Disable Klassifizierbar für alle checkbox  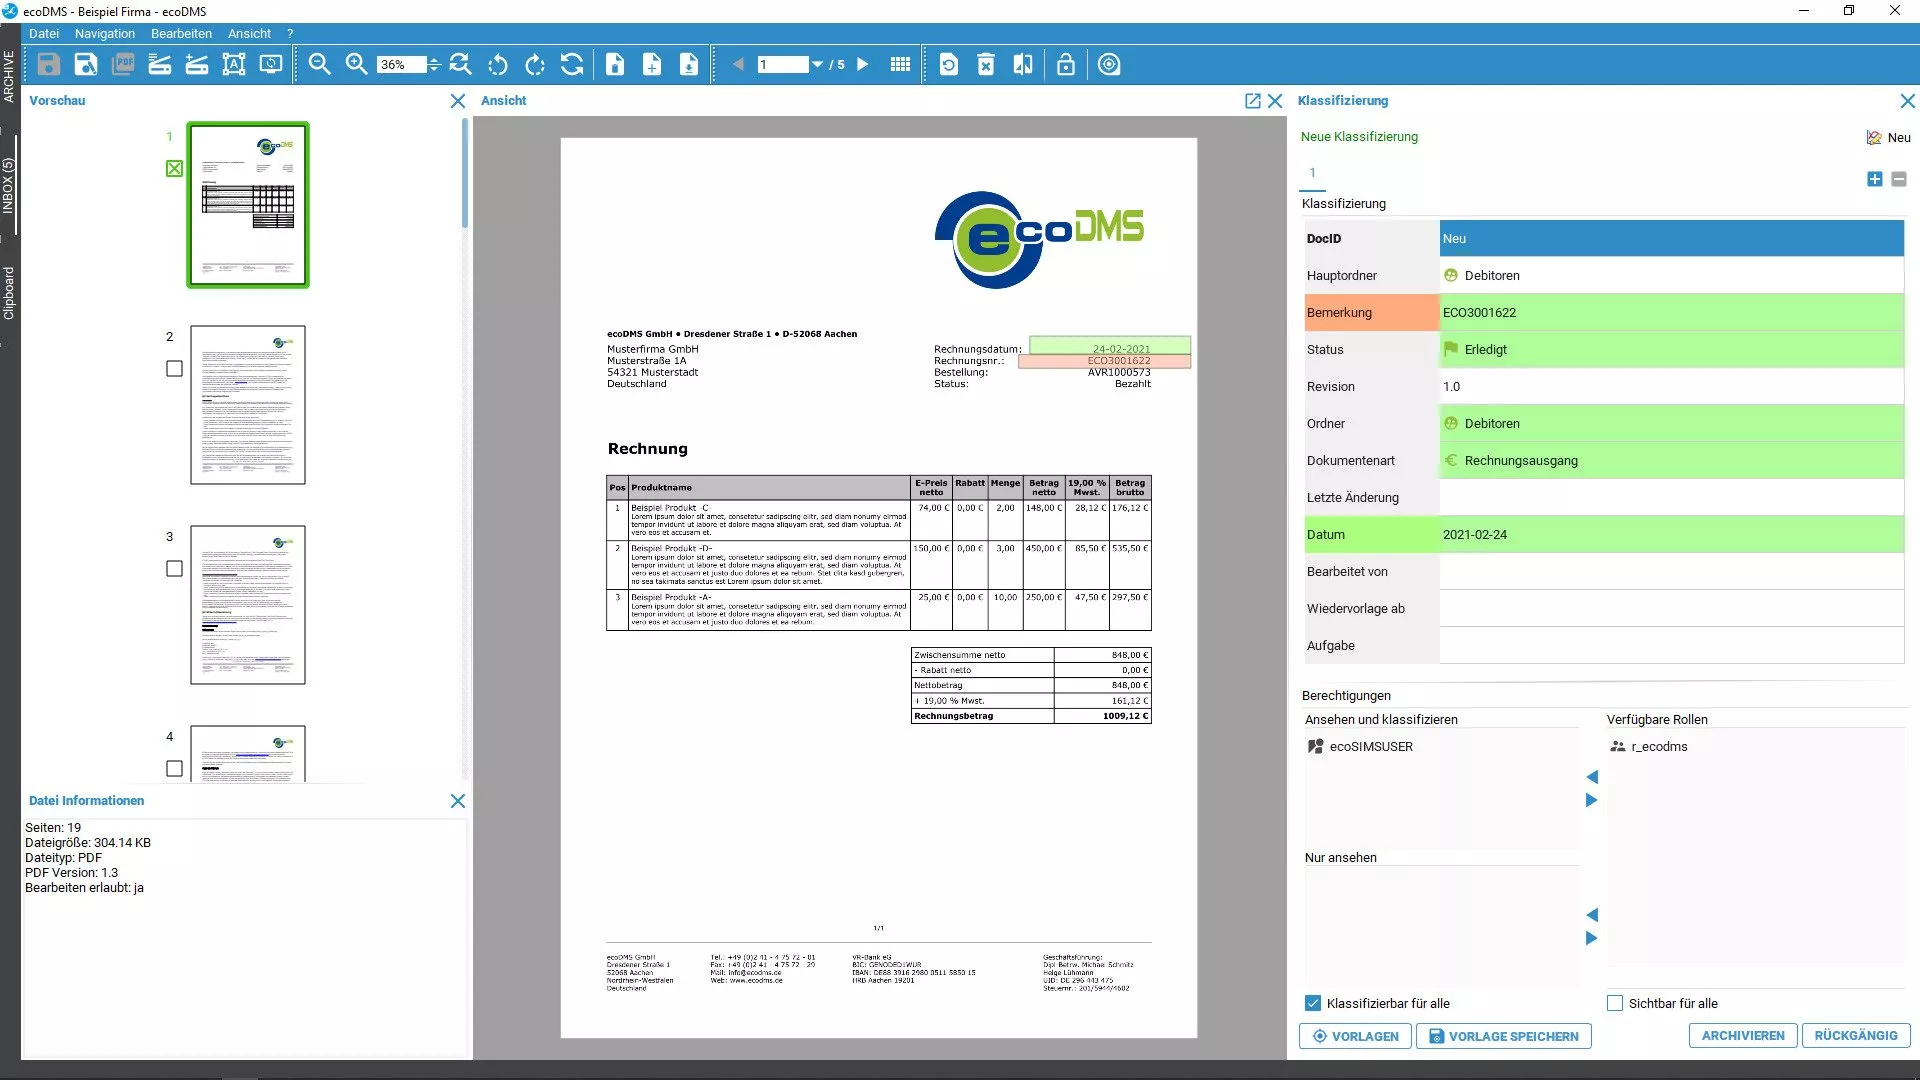click(x=1313, y=1003)
